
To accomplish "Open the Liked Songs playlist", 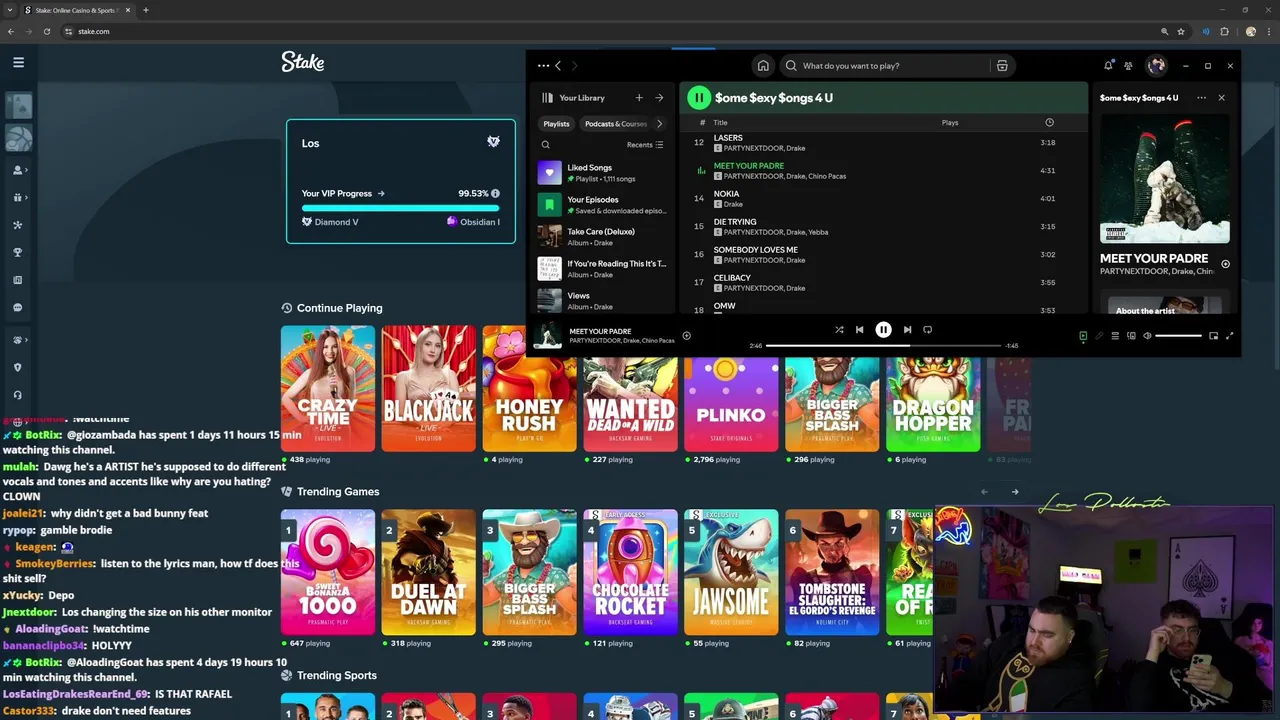I will [x=604, y=173].
